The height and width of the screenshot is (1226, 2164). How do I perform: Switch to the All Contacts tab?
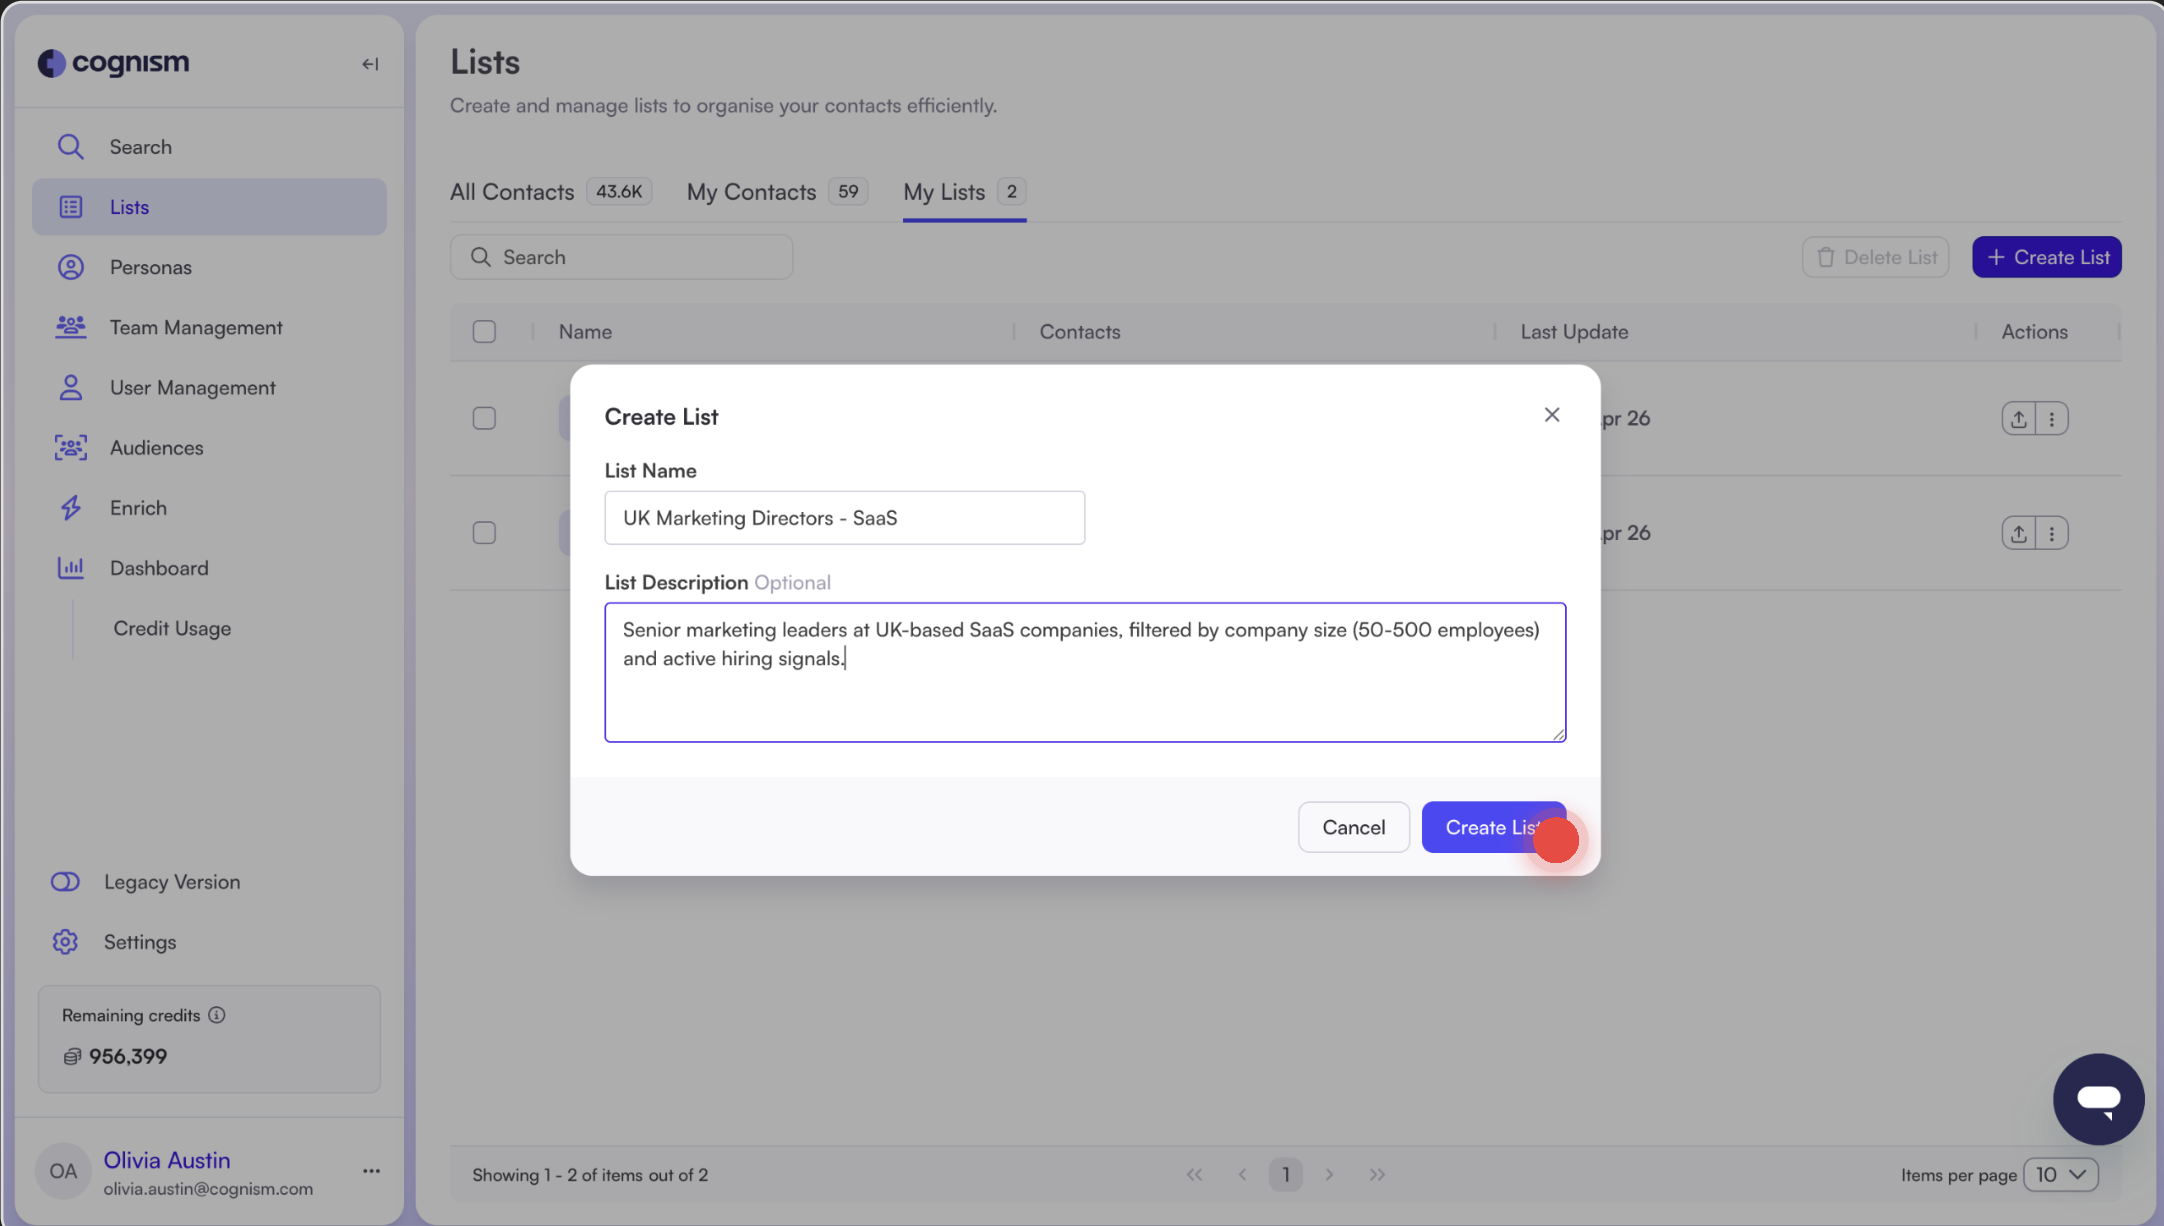[511, 191]
